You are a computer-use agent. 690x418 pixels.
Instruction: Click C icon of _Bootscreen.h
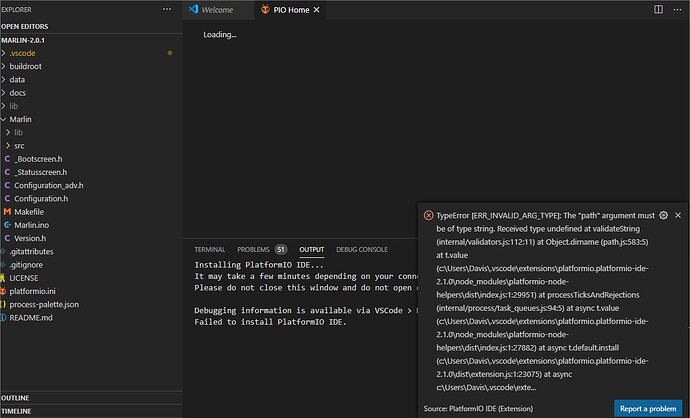click(7, 159)
